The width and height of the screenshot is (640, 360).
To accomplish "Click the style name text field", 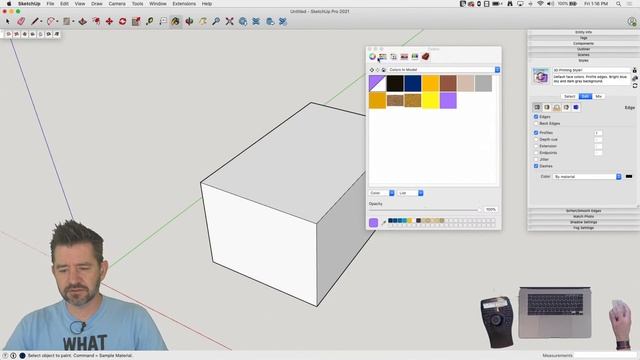I will click(x=591, y=70).
